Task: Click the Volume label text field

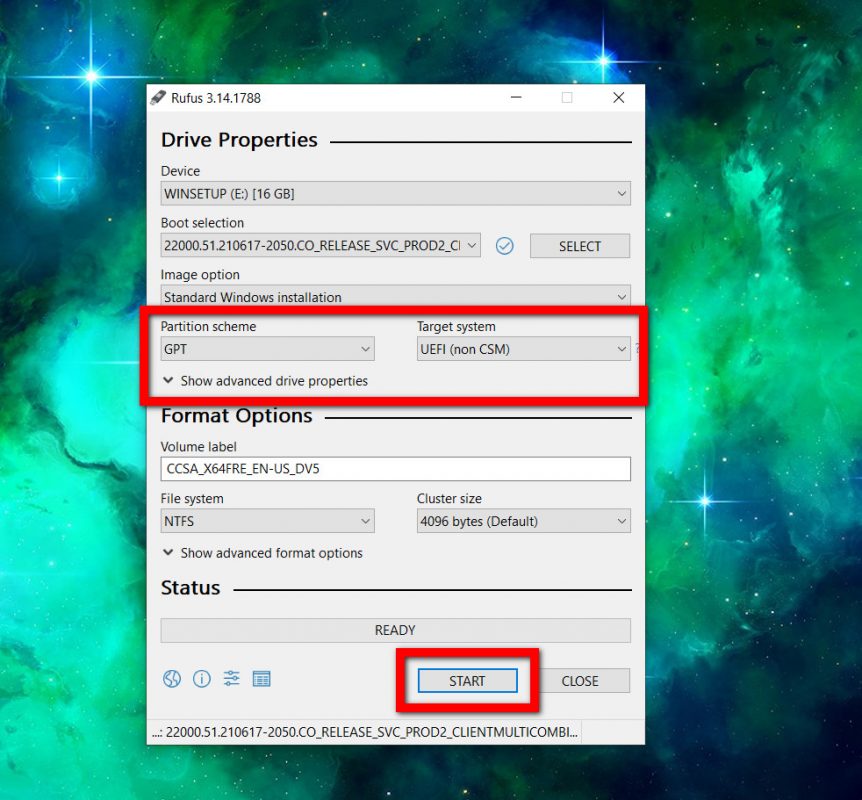Action: tap(395, 469)
